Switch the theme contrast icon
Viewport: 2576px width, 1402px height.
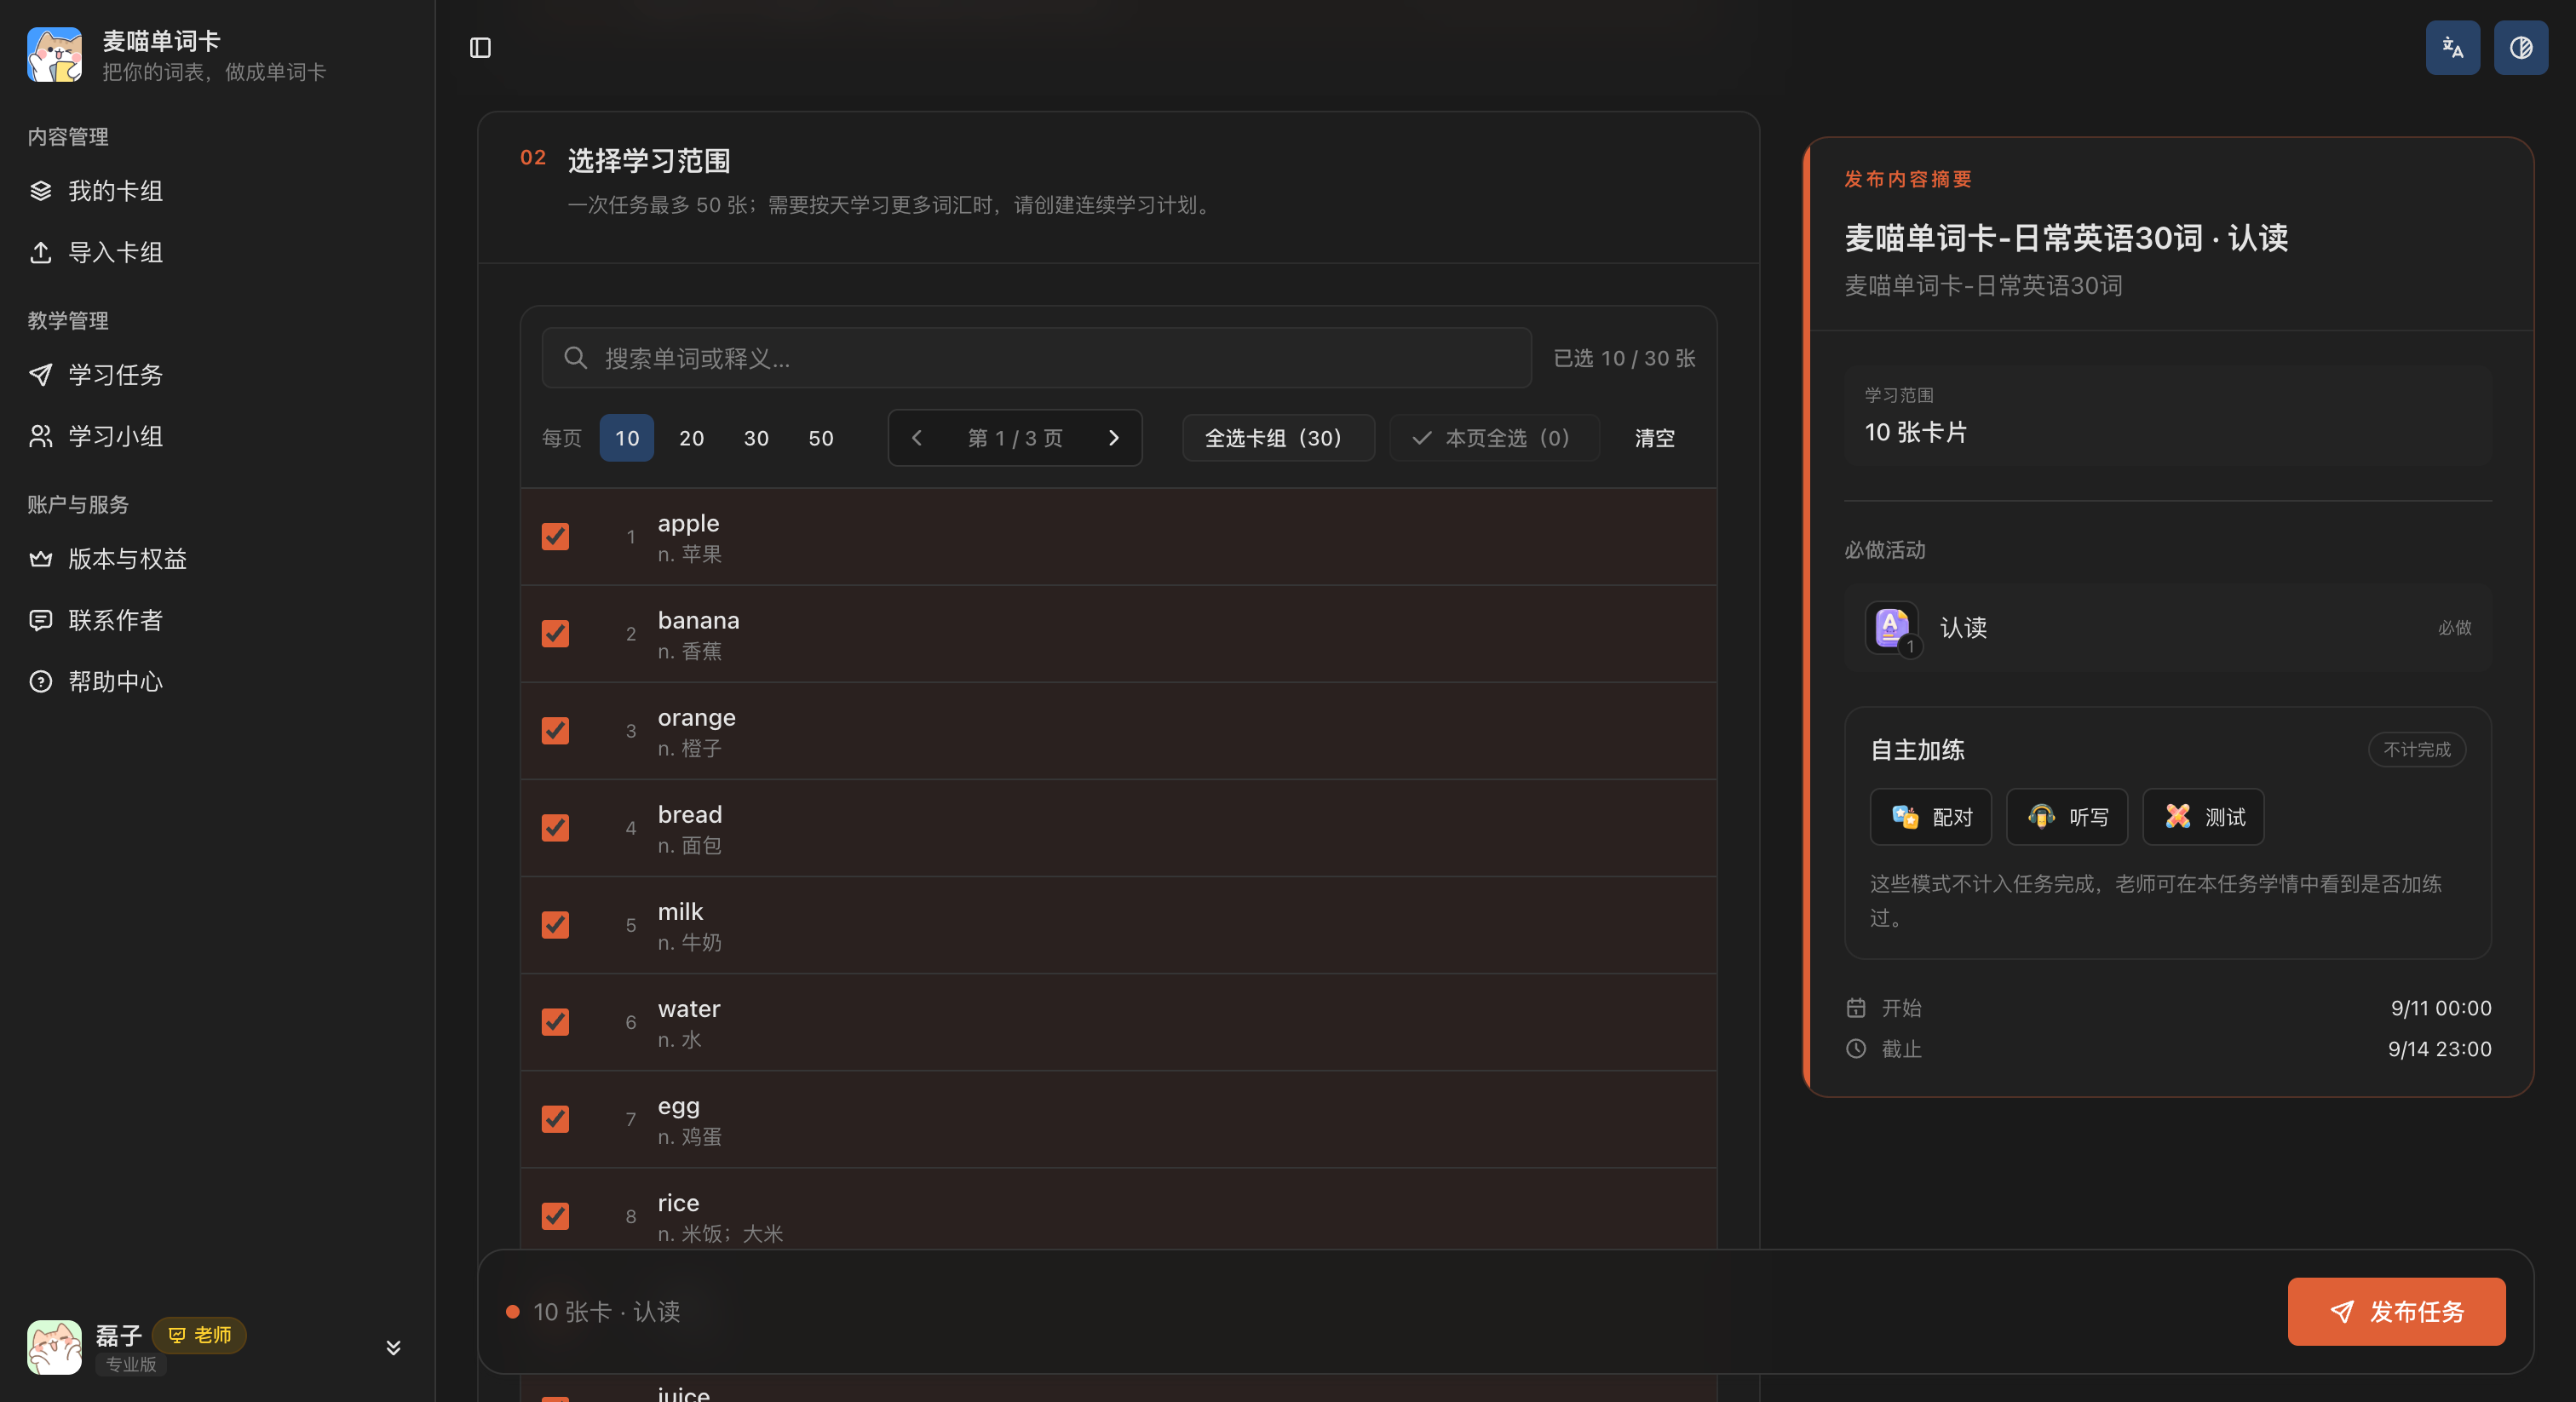[2520, 48]
